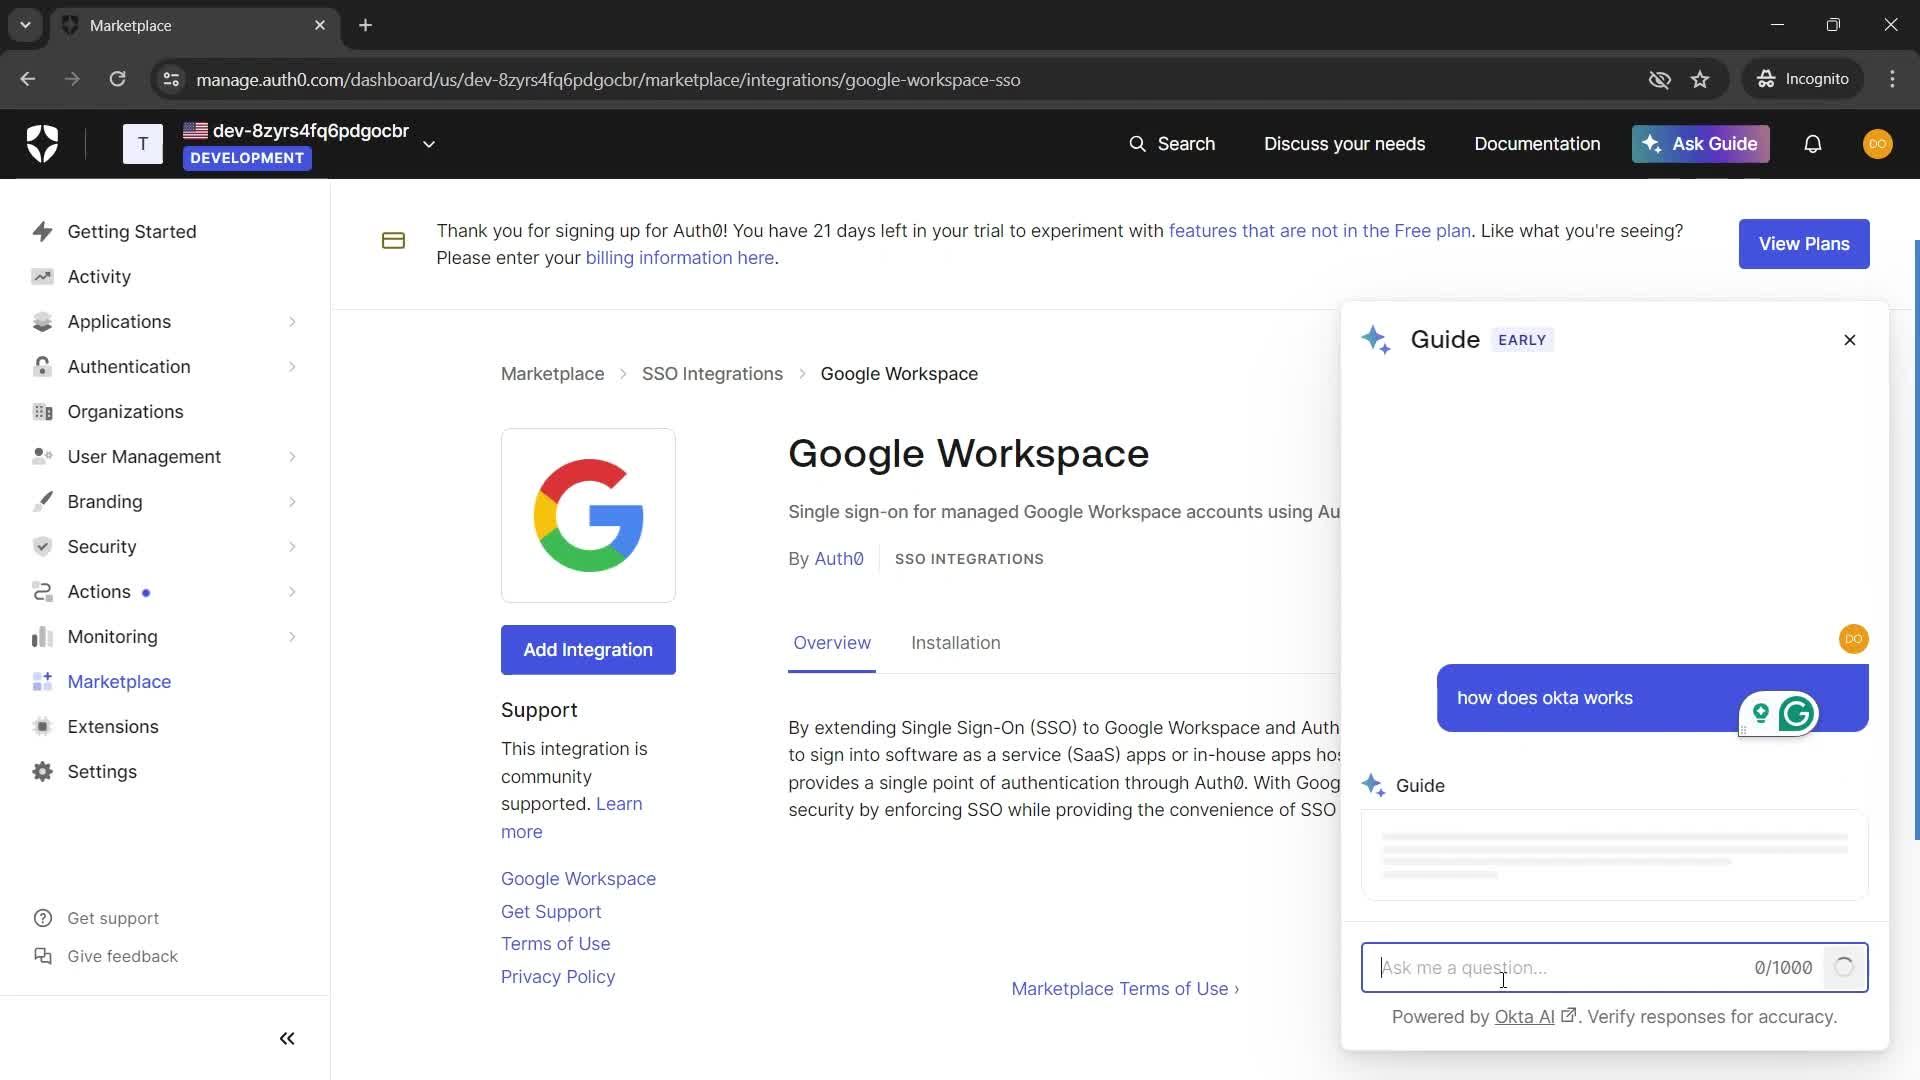The width and height of the screenshot is (1920, 1080).
Task: Click the Organizations building icon
Action: point(42,412)
